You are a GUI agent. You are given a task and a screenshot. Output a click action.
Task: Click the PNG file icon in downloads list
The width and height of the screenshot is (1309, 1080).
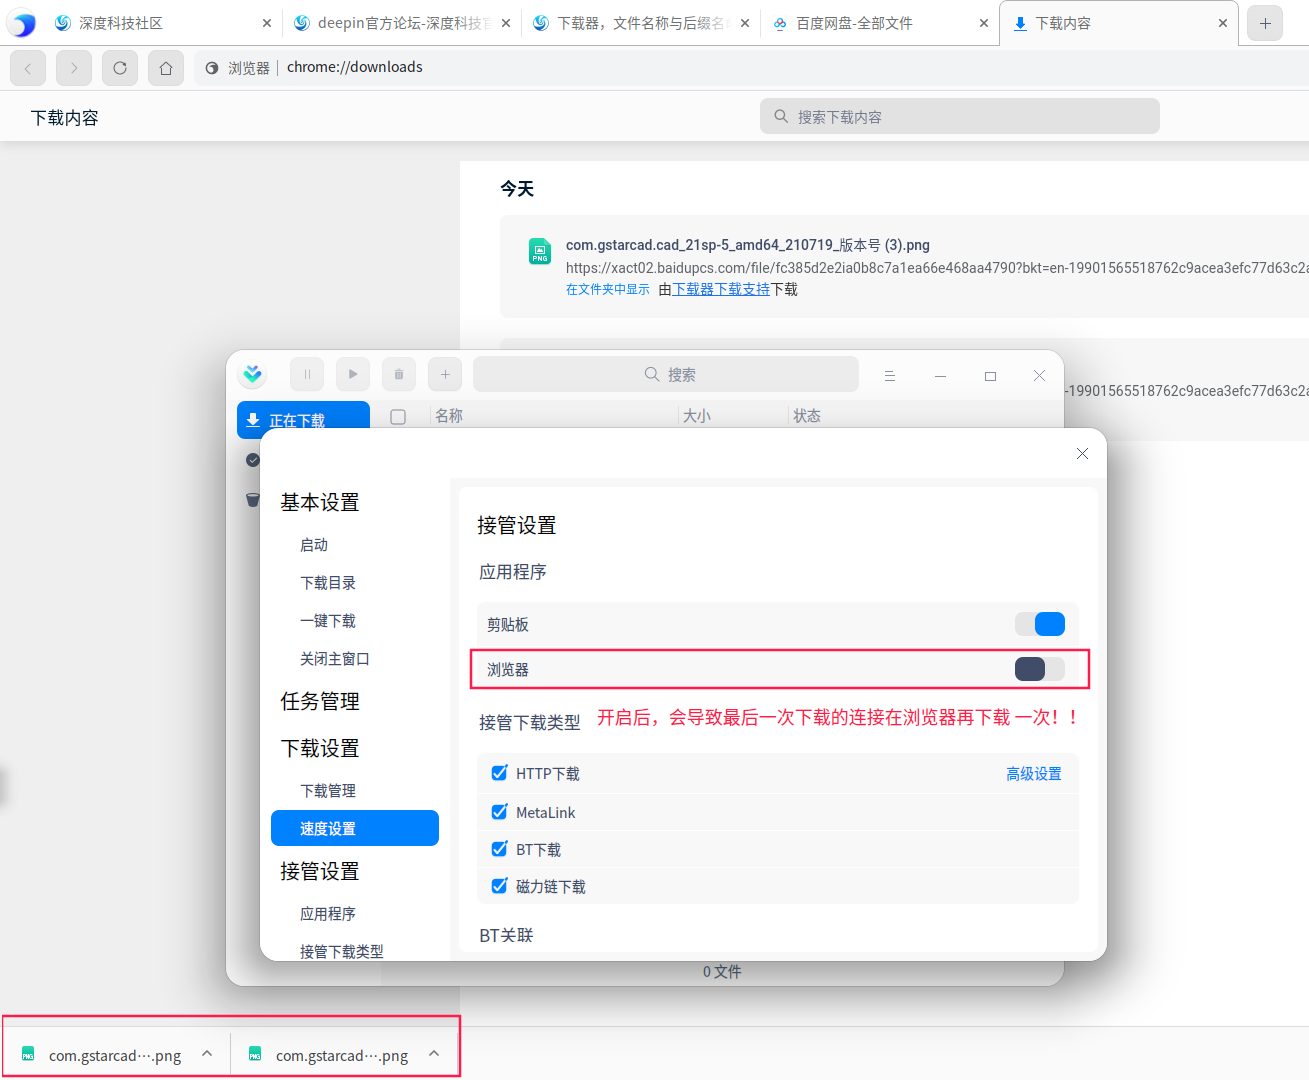click(x=540, y=251)
